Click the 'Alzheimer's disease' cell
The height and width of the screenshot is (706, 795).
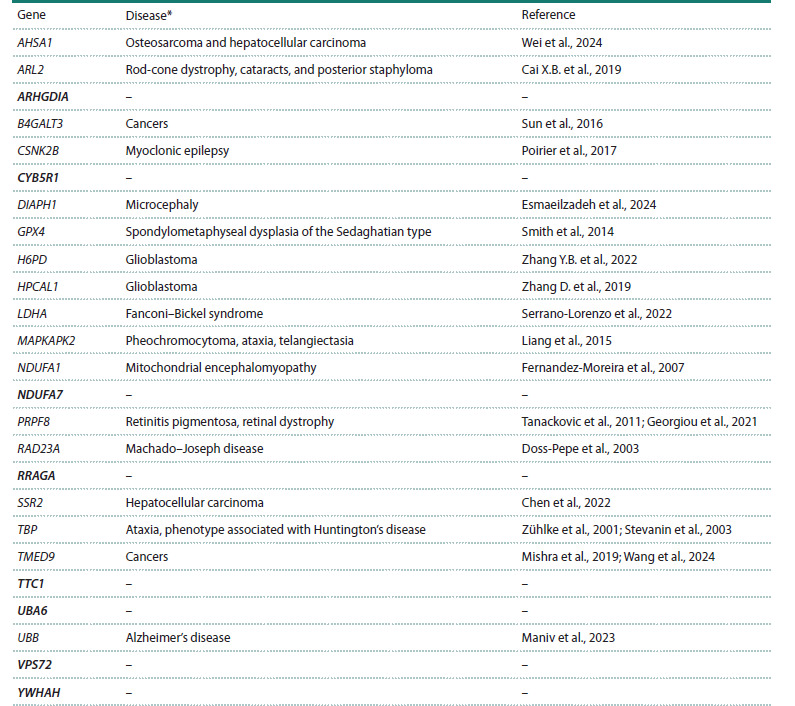pyautogui.click(x=177, y=638)
